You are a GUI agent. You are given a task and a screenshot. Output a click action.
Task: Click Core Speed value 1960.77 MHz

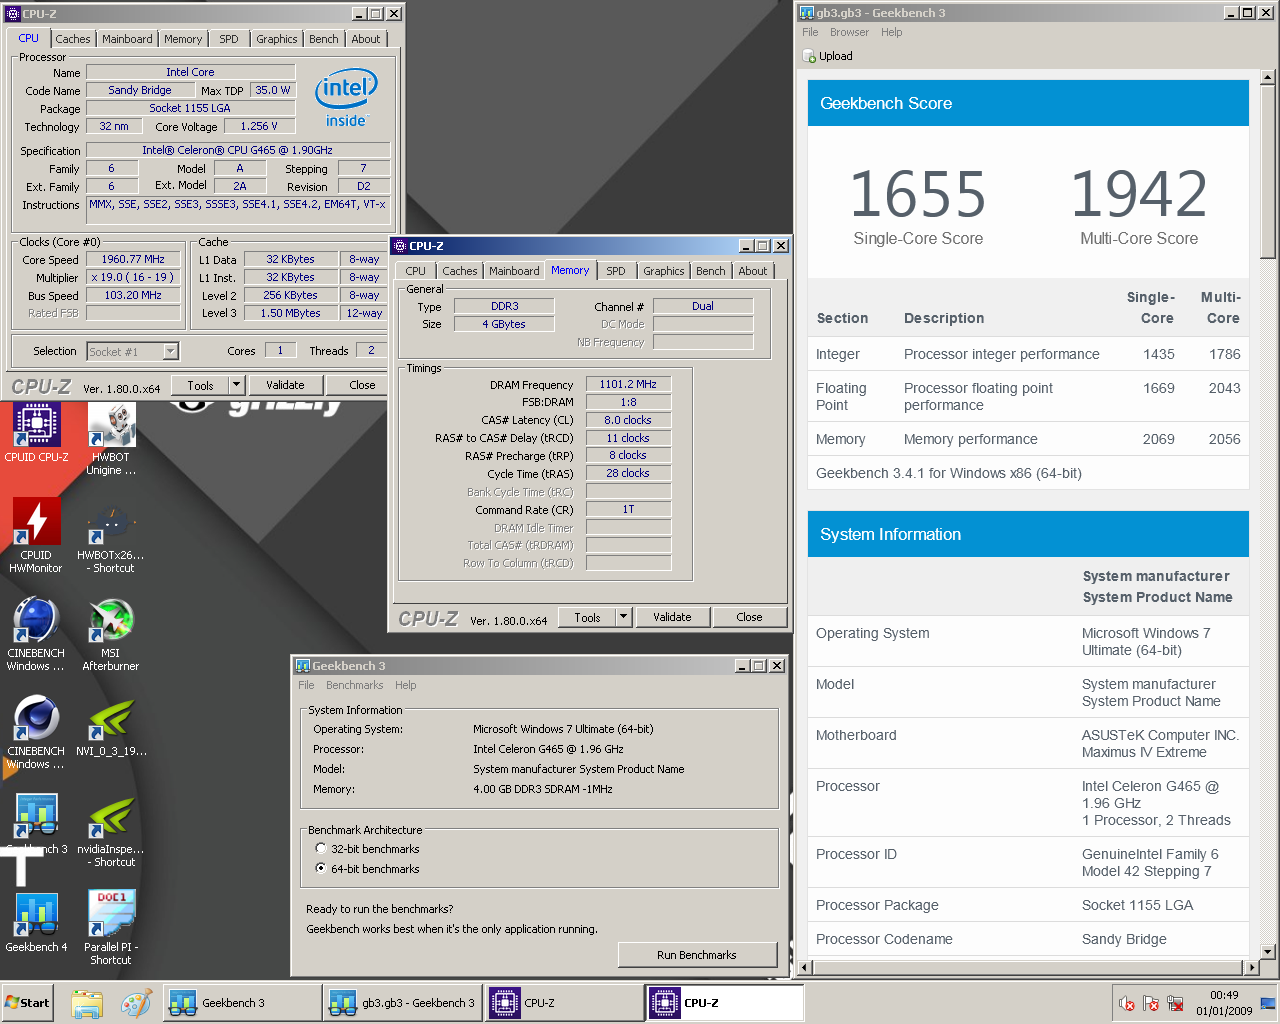(x=133, y=259)
